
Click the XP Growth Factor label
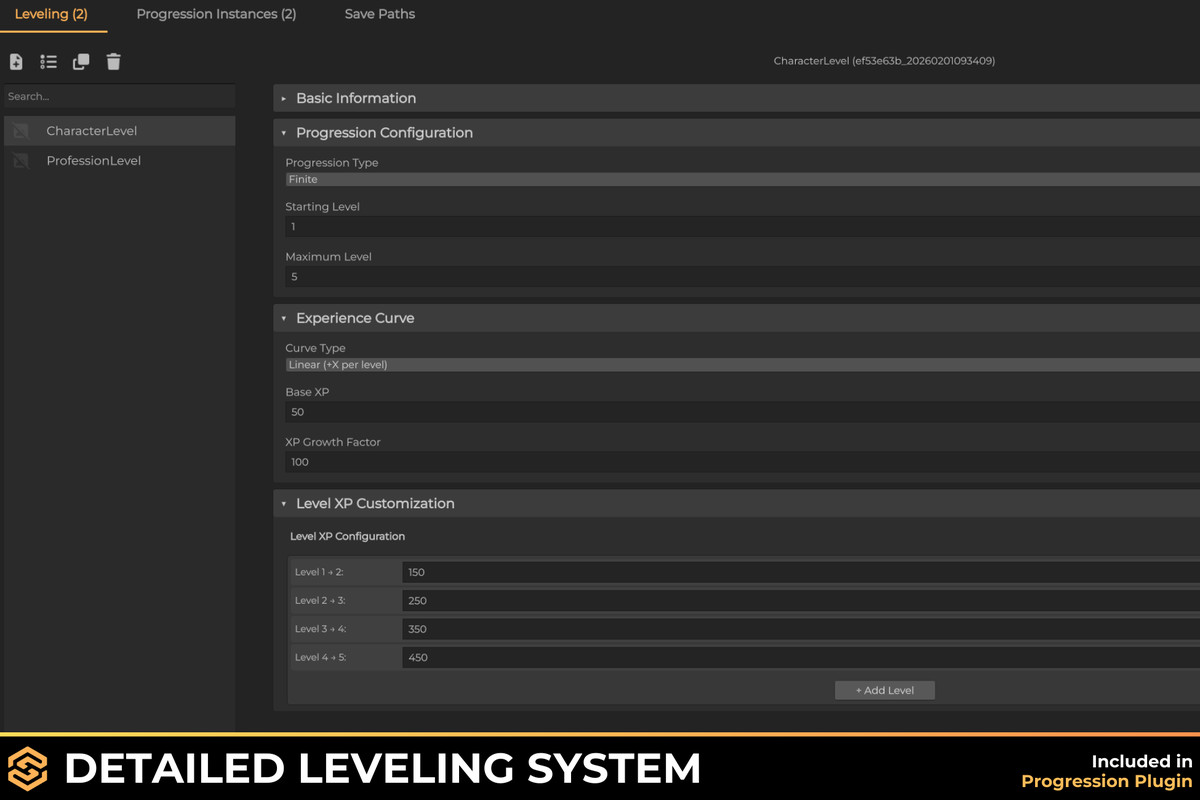pyautogui.click(x=333, y=442)
